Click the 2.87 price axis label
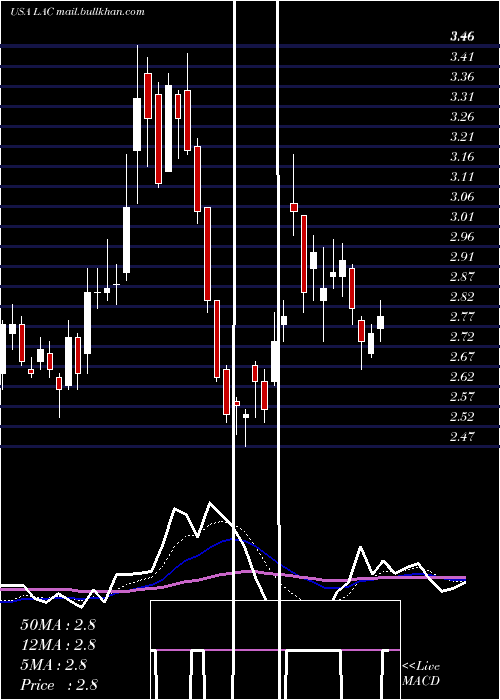Image resolution: width=500 pixels, height=700 pixels. pos(462,277)
